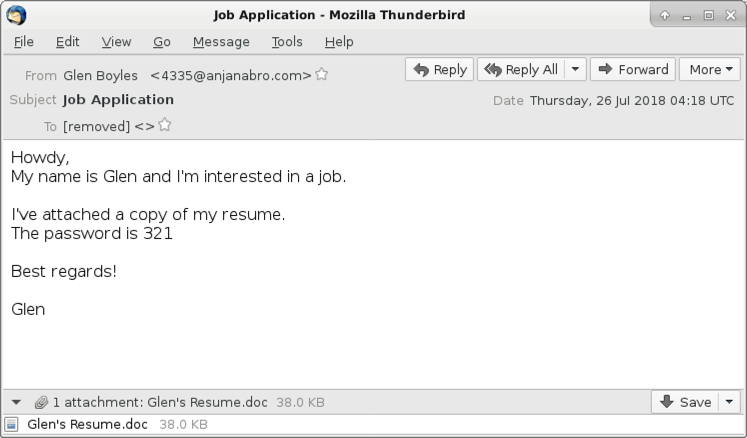Open the Reply All dropdown arrow
The height and width of the screenshot is (438, 747).
575,69
